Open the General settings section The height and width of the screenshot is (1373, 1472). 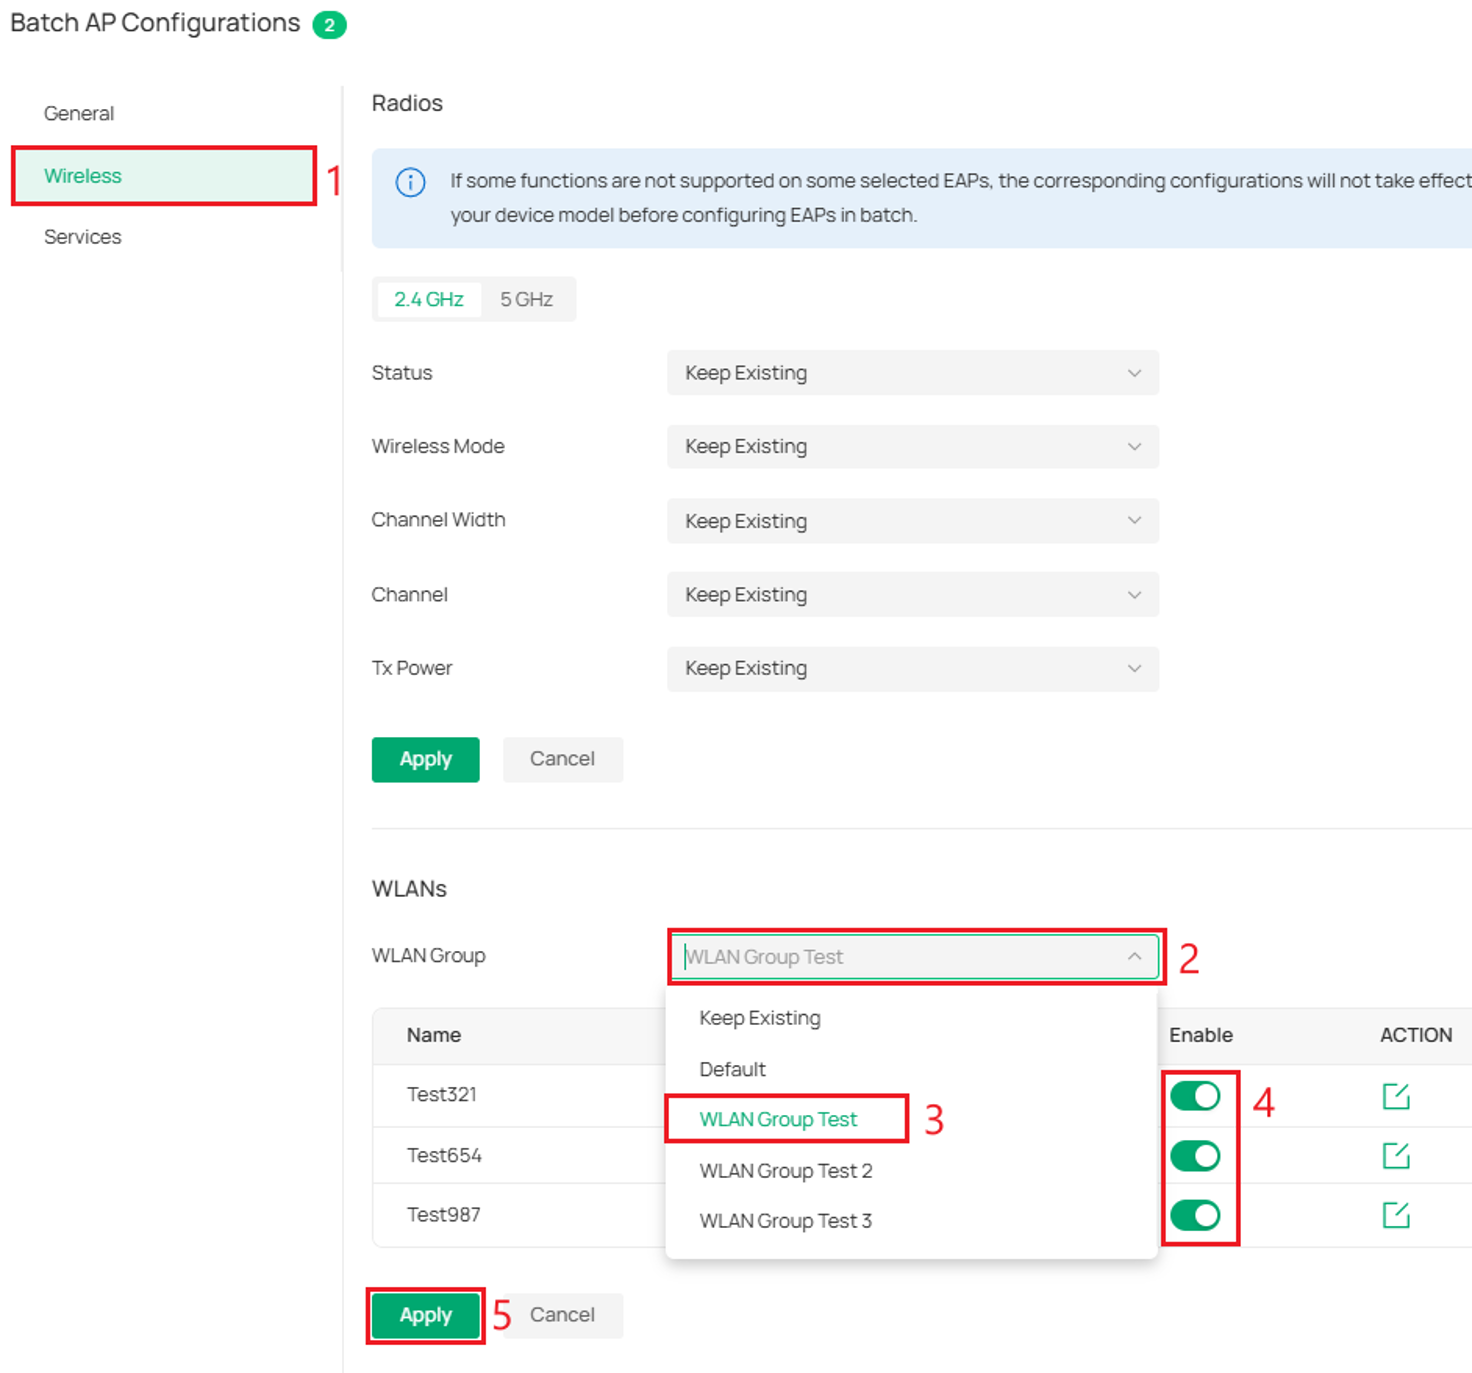pyautogui.click(x=79, y=113)
